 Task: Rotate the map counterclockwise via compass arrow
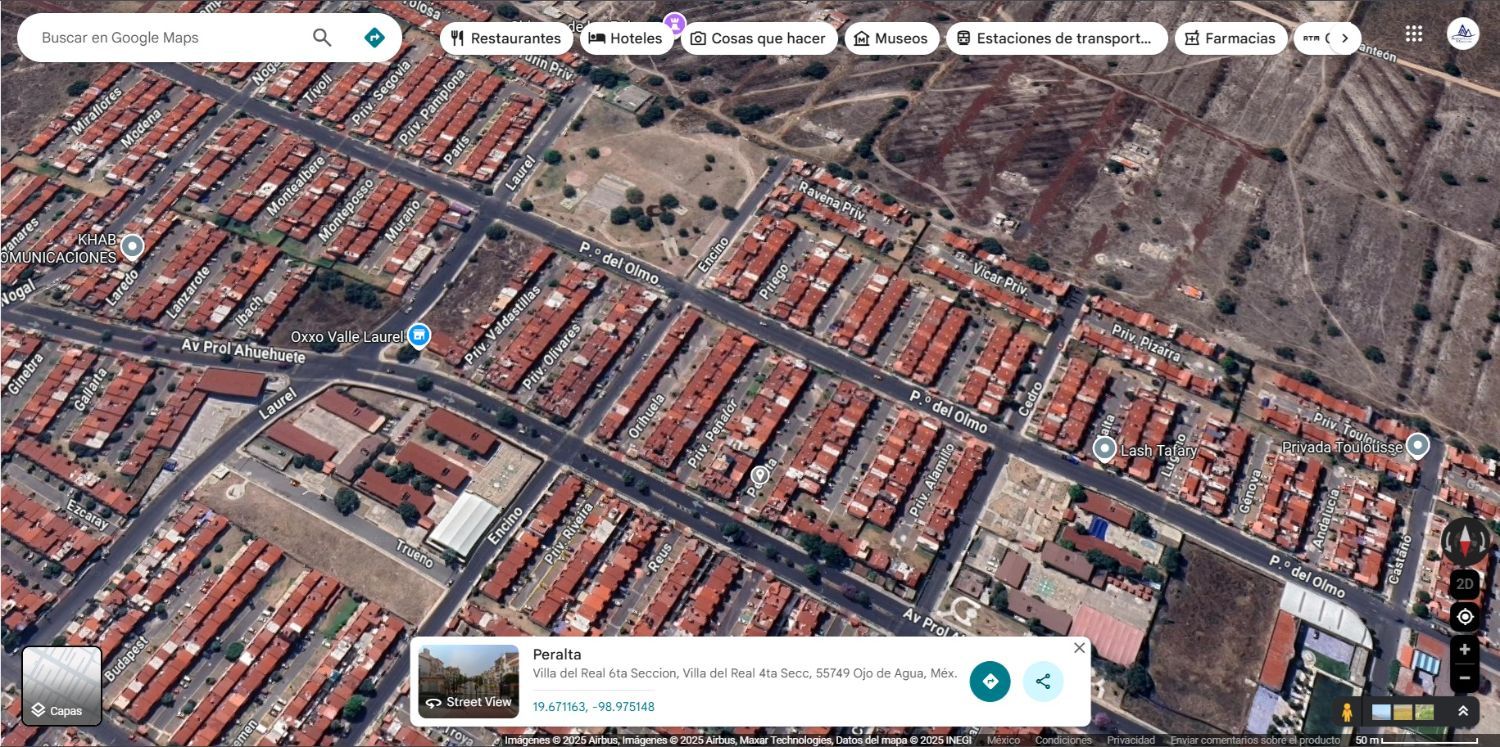click(1449, 541)
